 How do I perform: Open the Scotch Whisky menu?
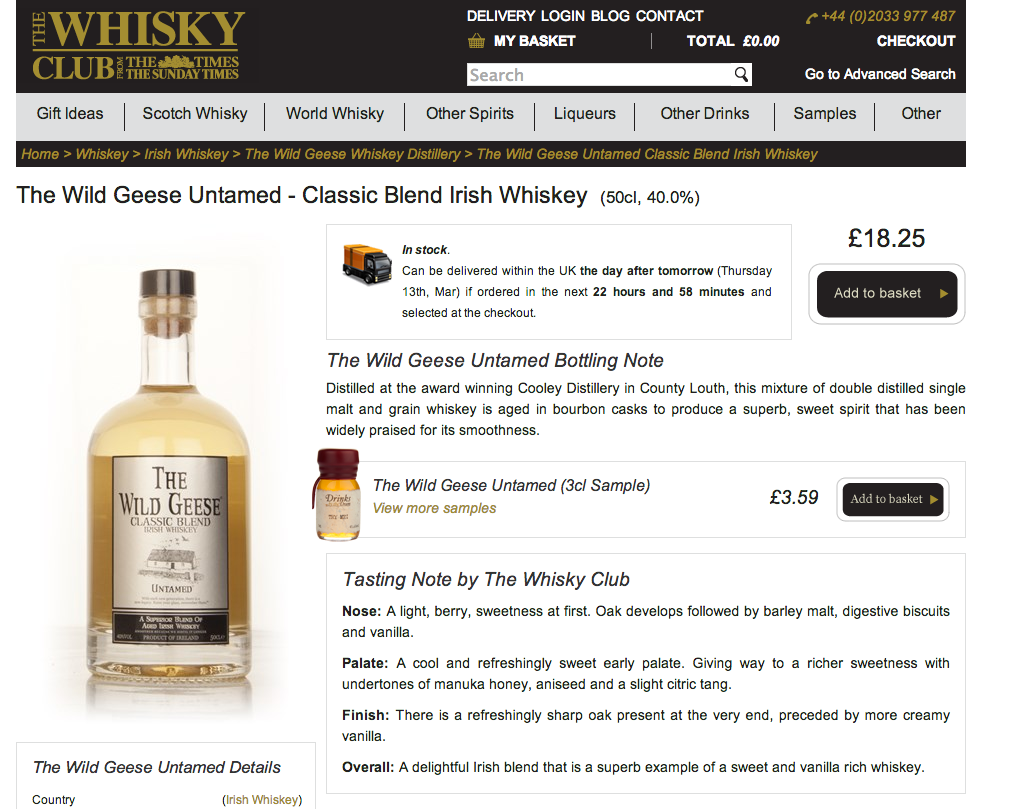tap(195, 114)
